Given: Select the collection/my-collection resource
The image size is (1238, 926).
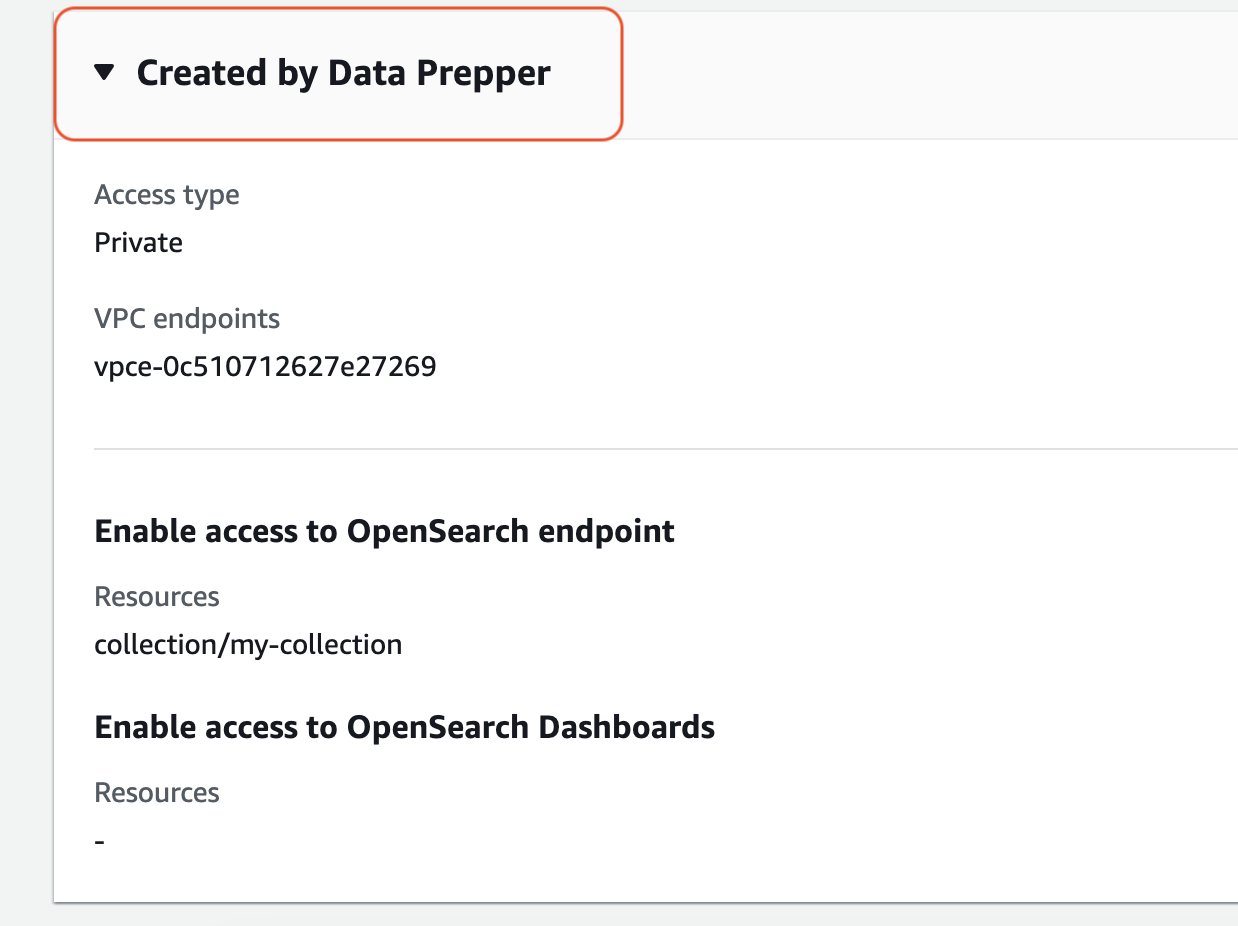Looking at the screenshot, I should (248, 644).
